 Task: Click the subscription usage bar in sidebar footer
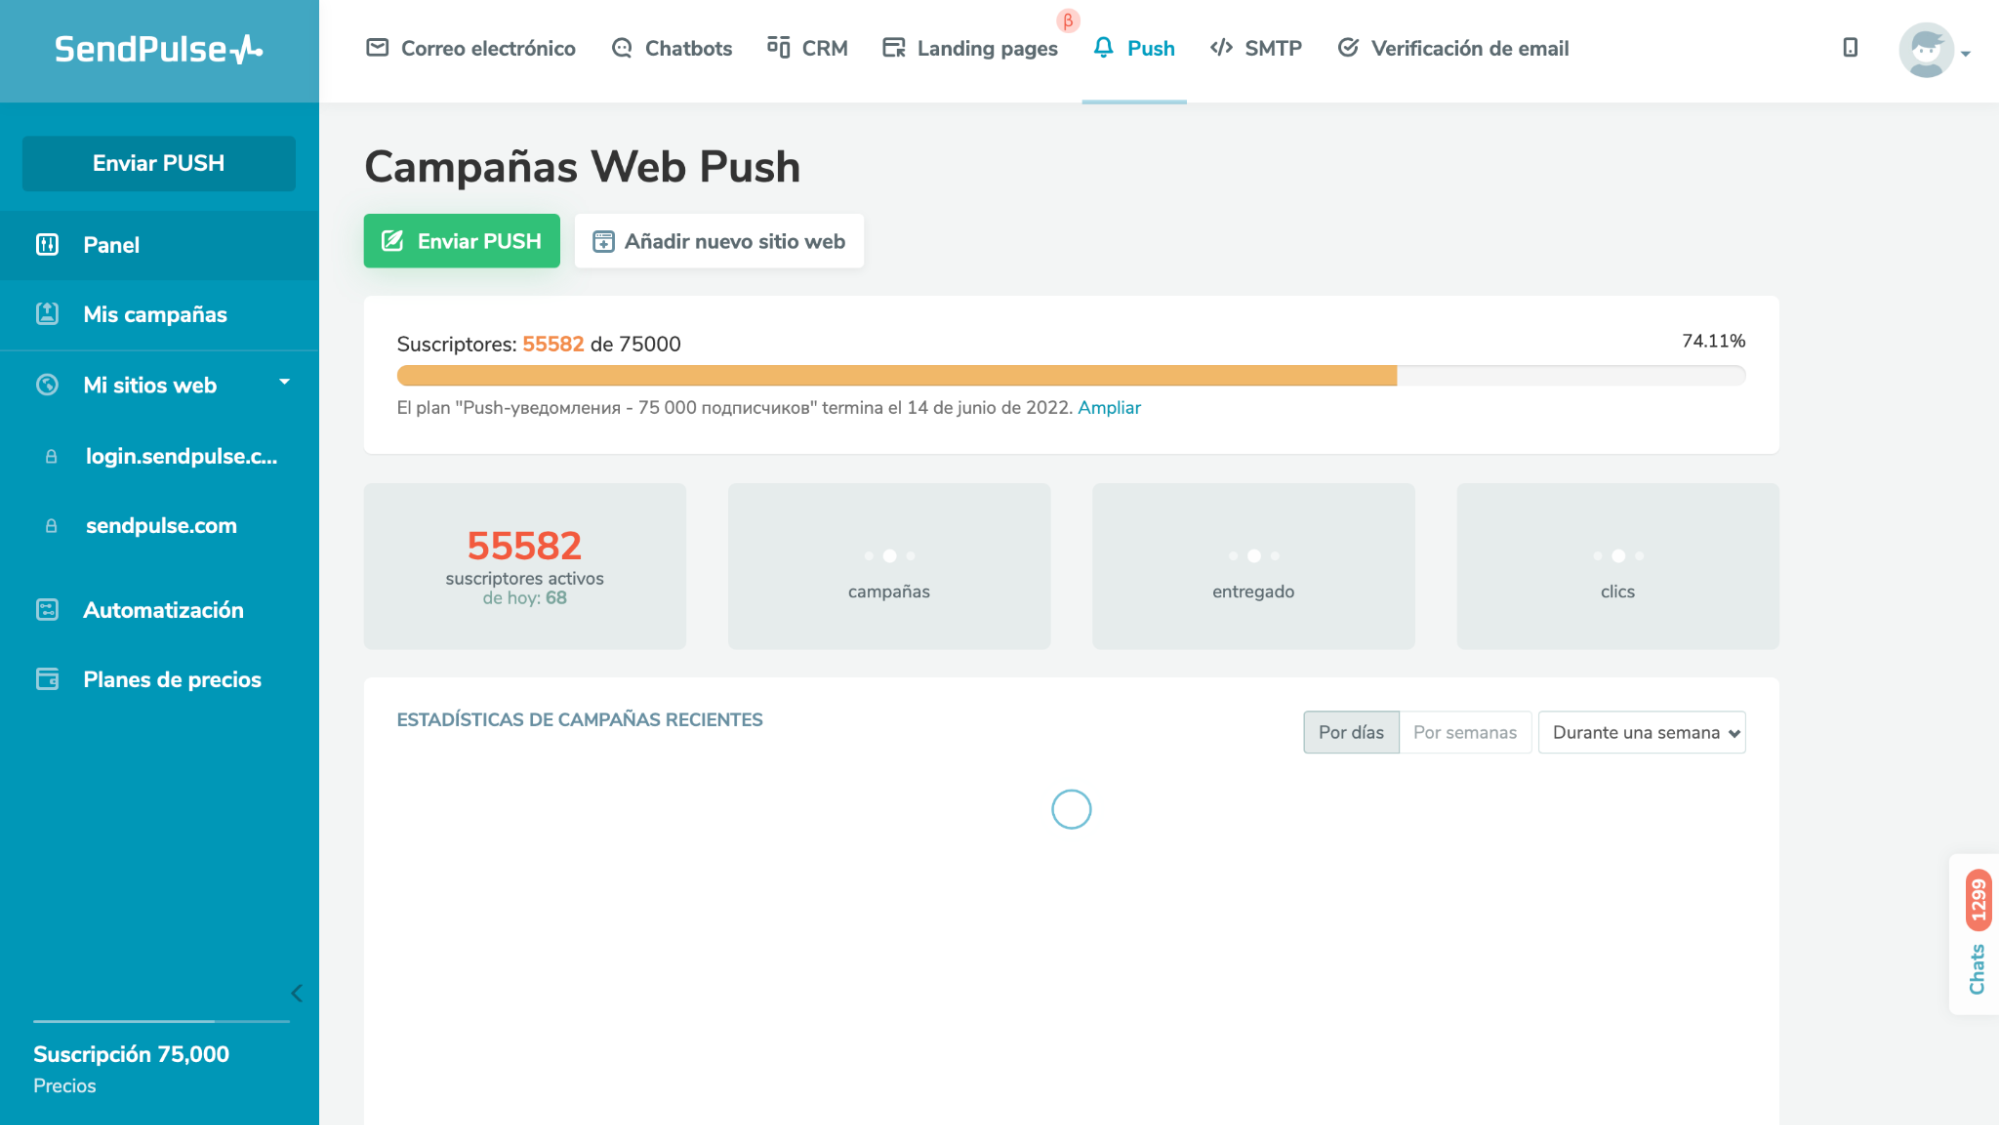161,1021
